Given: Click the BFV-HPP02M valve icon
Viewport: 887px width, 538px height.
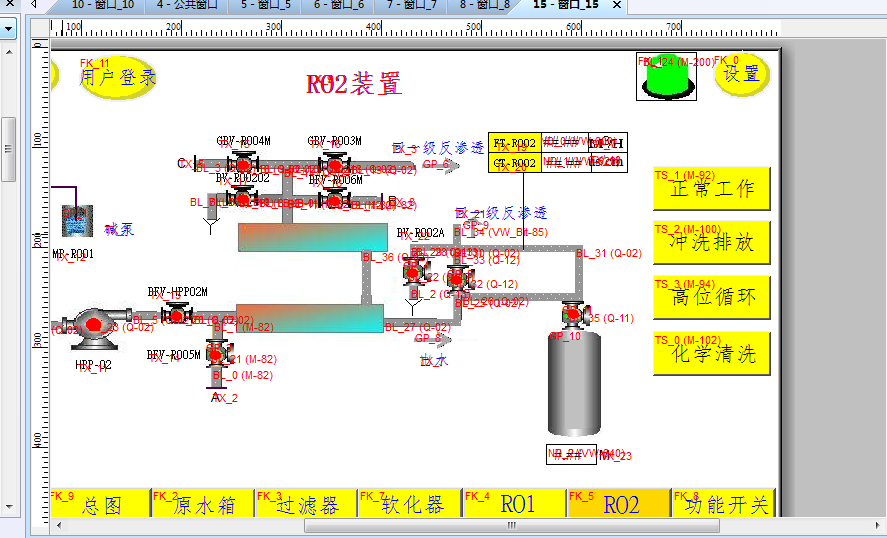Looking at the screenshot, I should [177, 316].
